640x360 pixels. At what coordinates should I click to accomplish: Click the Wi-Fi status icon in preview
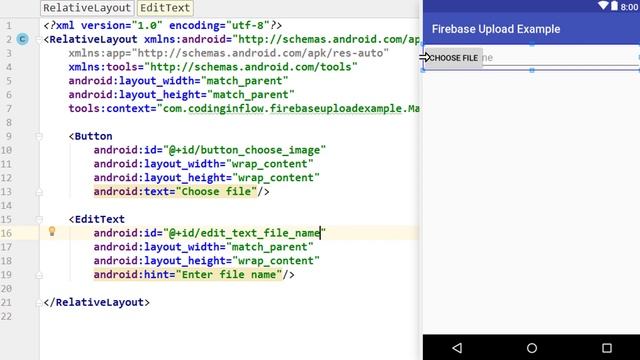pos(603,6)
